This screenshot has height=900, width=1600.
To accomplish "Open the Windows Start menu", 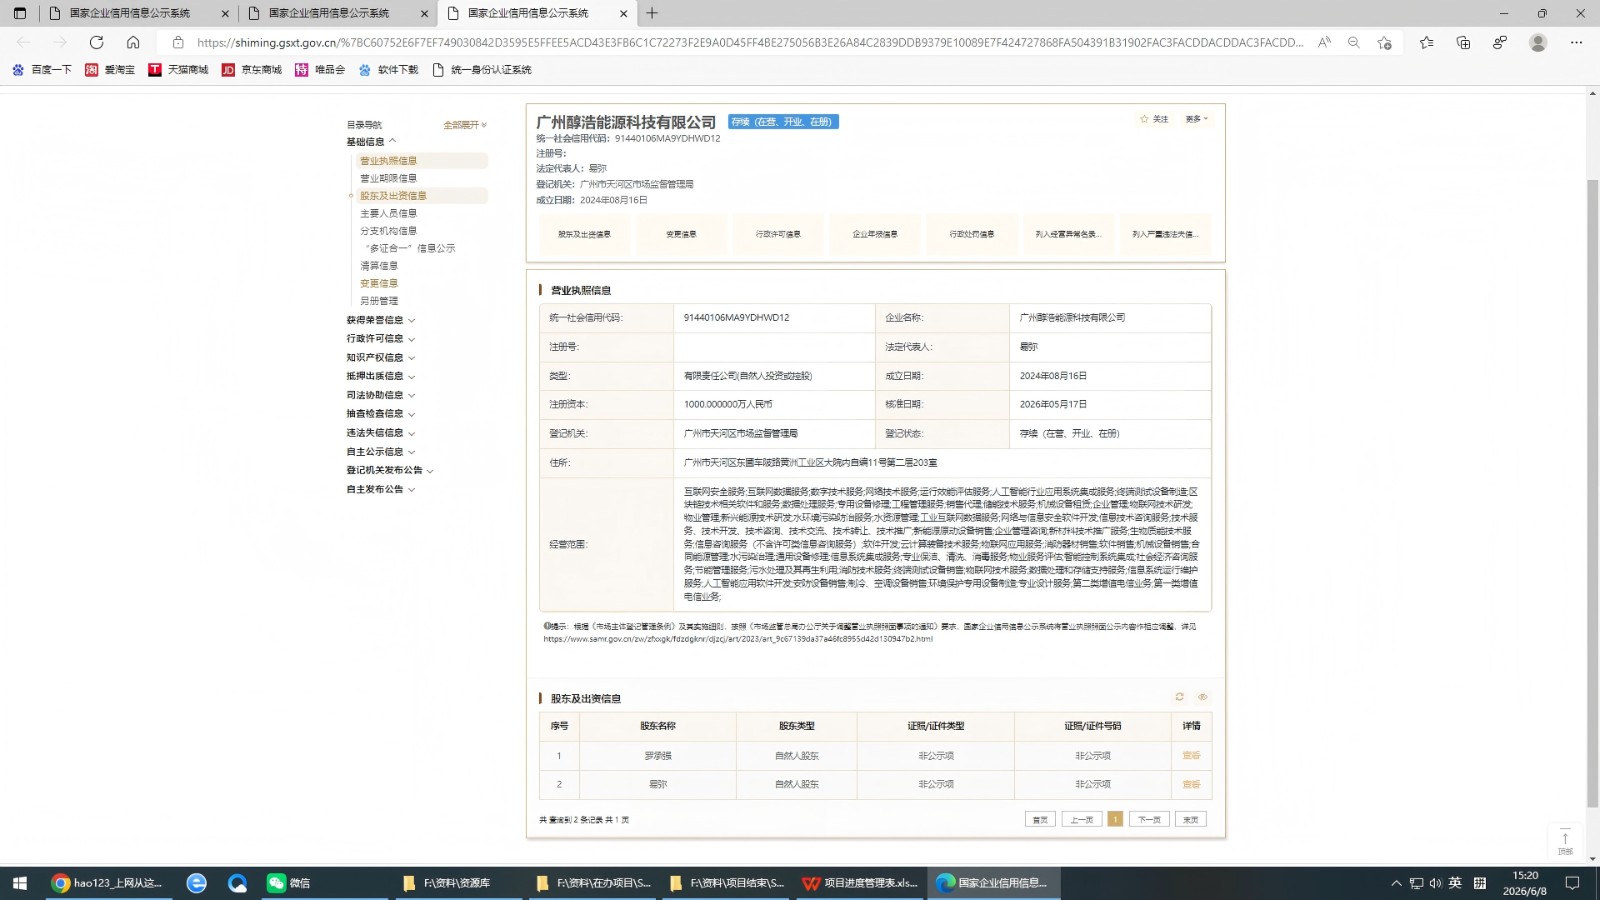I will coord(19,883).
